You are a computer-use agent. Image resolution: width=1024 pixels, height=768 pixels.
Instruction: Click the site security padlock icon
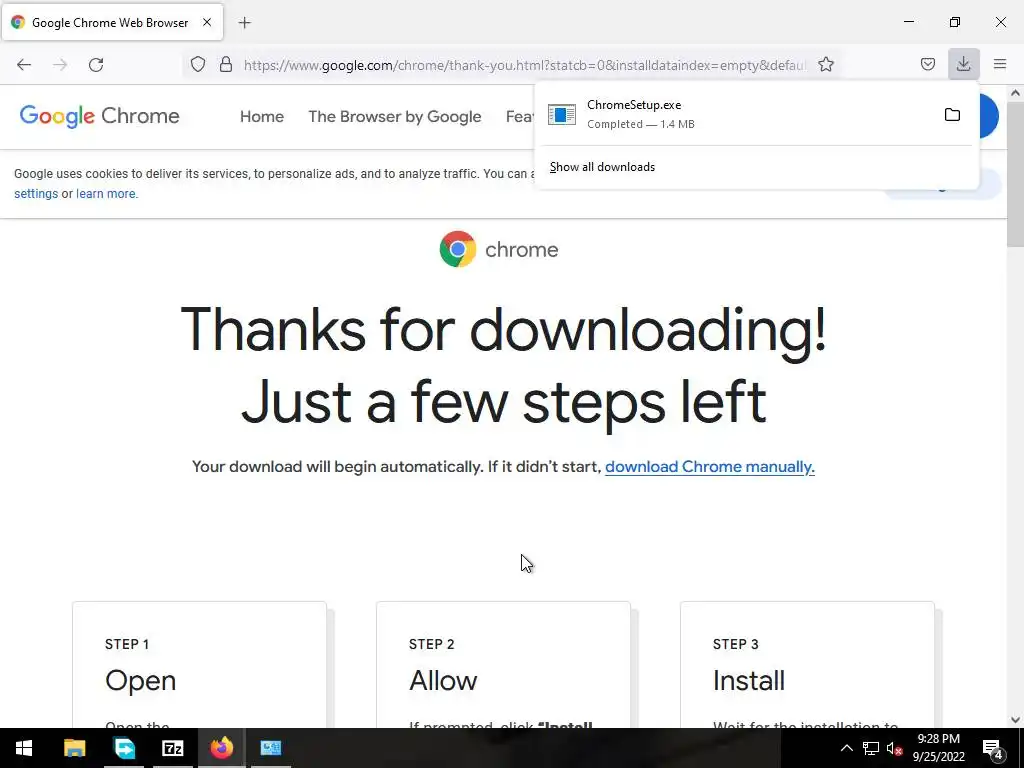pos(226,64)
